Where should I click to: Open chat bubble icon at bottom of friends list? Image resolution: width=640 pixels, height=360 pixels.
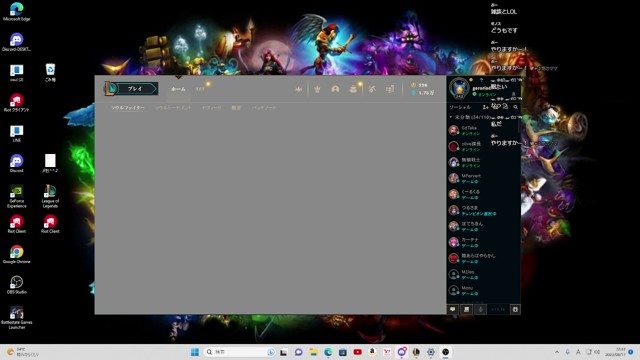453,309
